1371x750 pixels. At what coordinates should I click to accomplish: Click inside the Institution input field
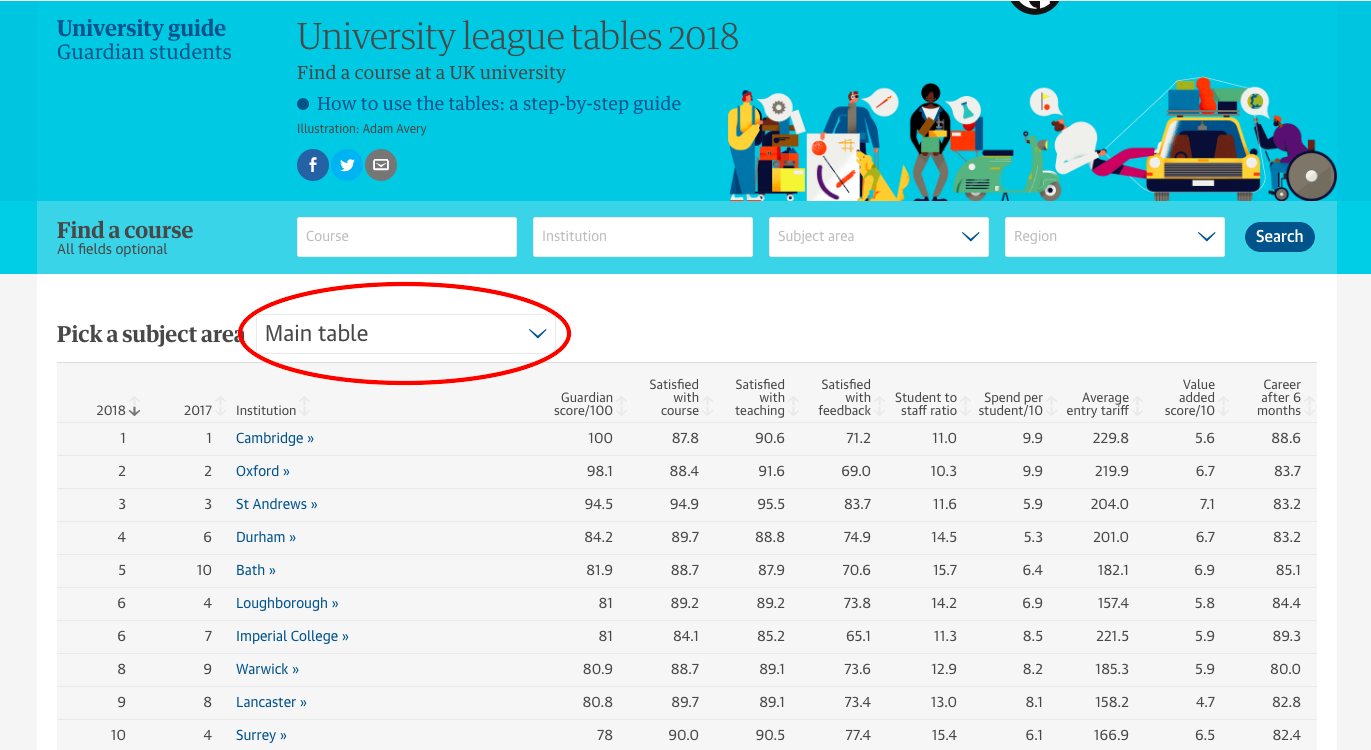[x=642, y=236]
